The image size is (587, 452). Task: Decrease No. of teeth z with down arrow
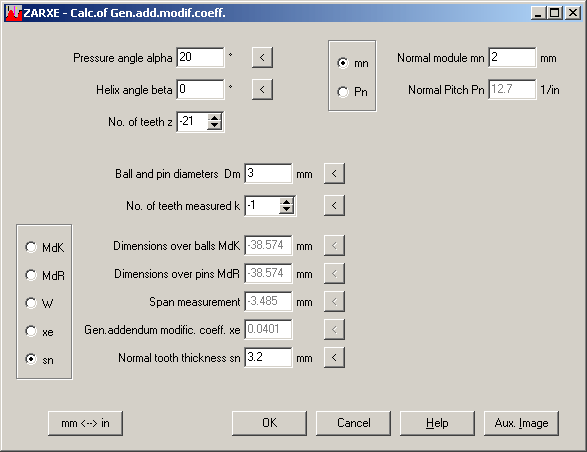click(215, 126)
